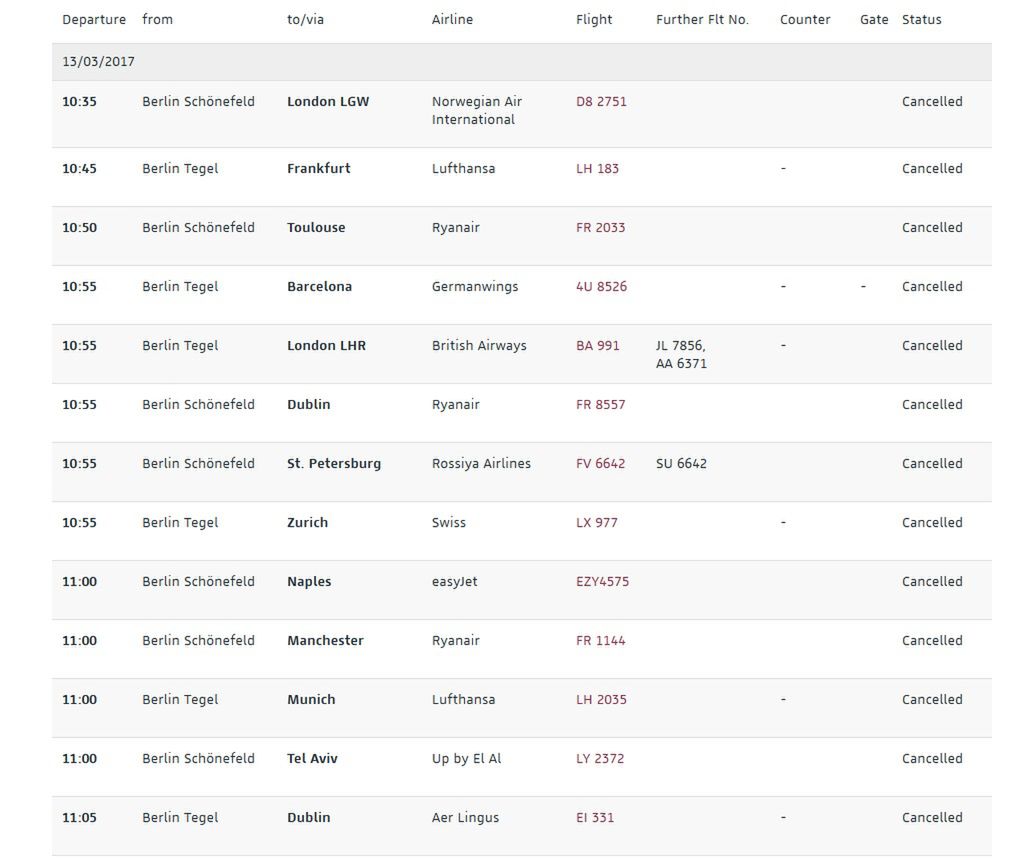Open flight number EZY4575

602,581
